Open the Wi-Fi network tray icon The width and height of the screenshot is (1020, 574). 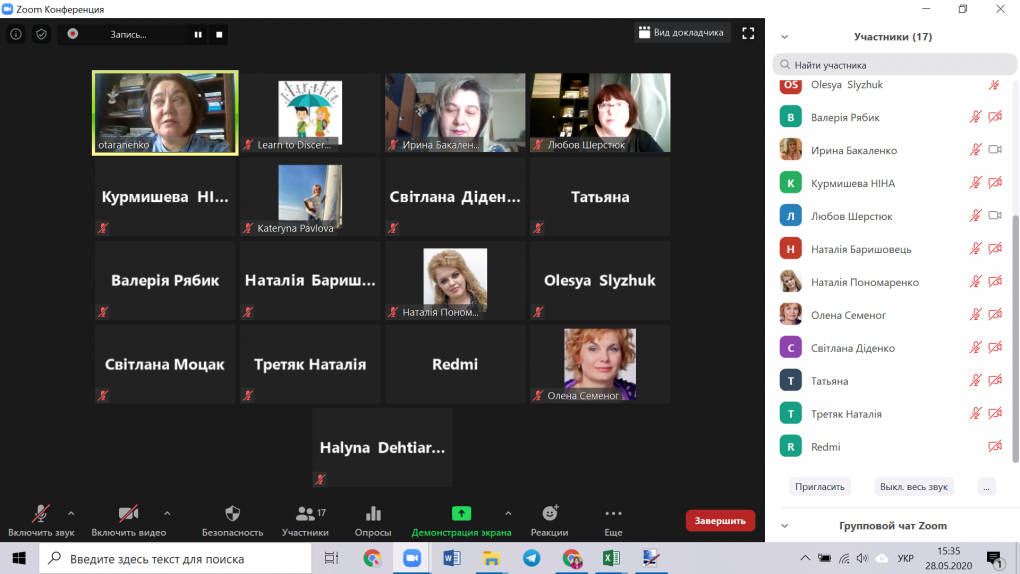tap(844, 558)
